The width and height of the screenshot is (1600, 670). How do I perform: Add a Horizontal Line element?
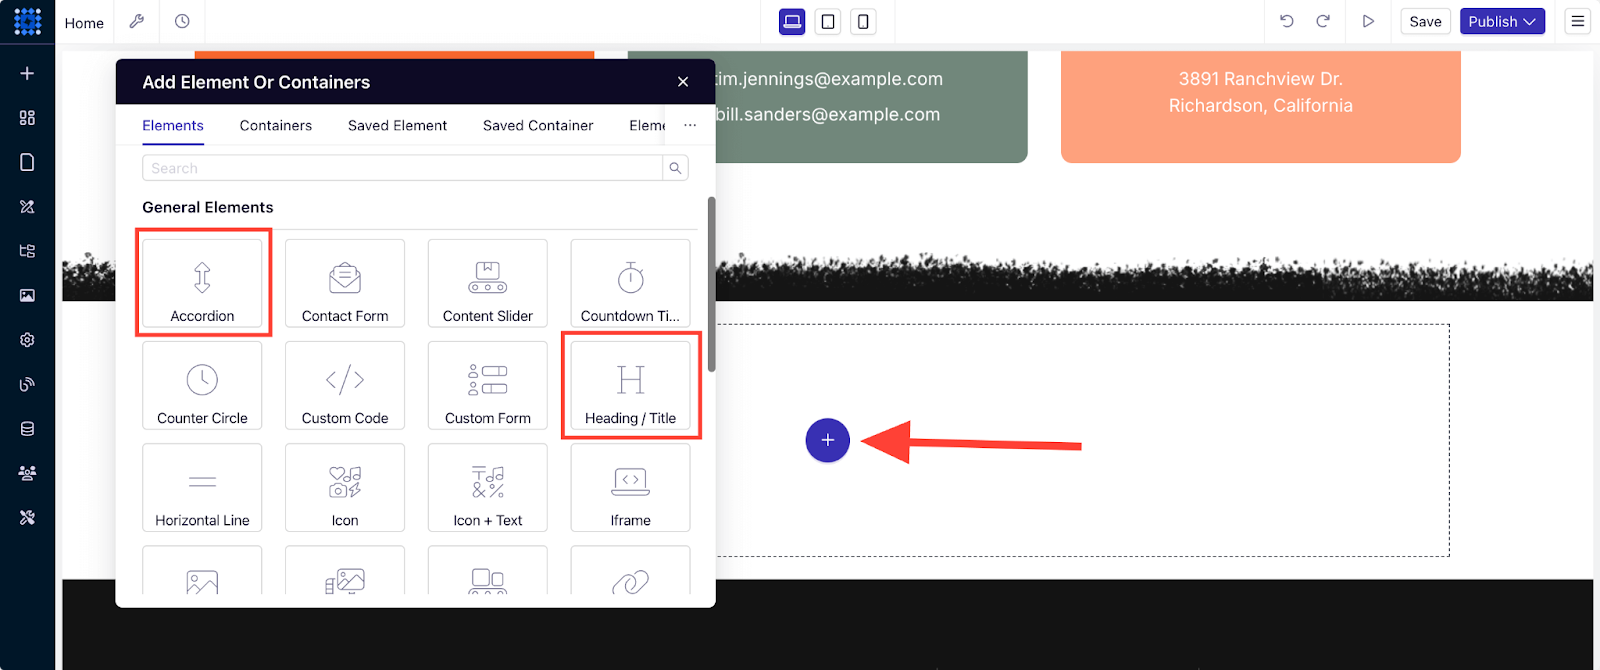click(202, 488)
